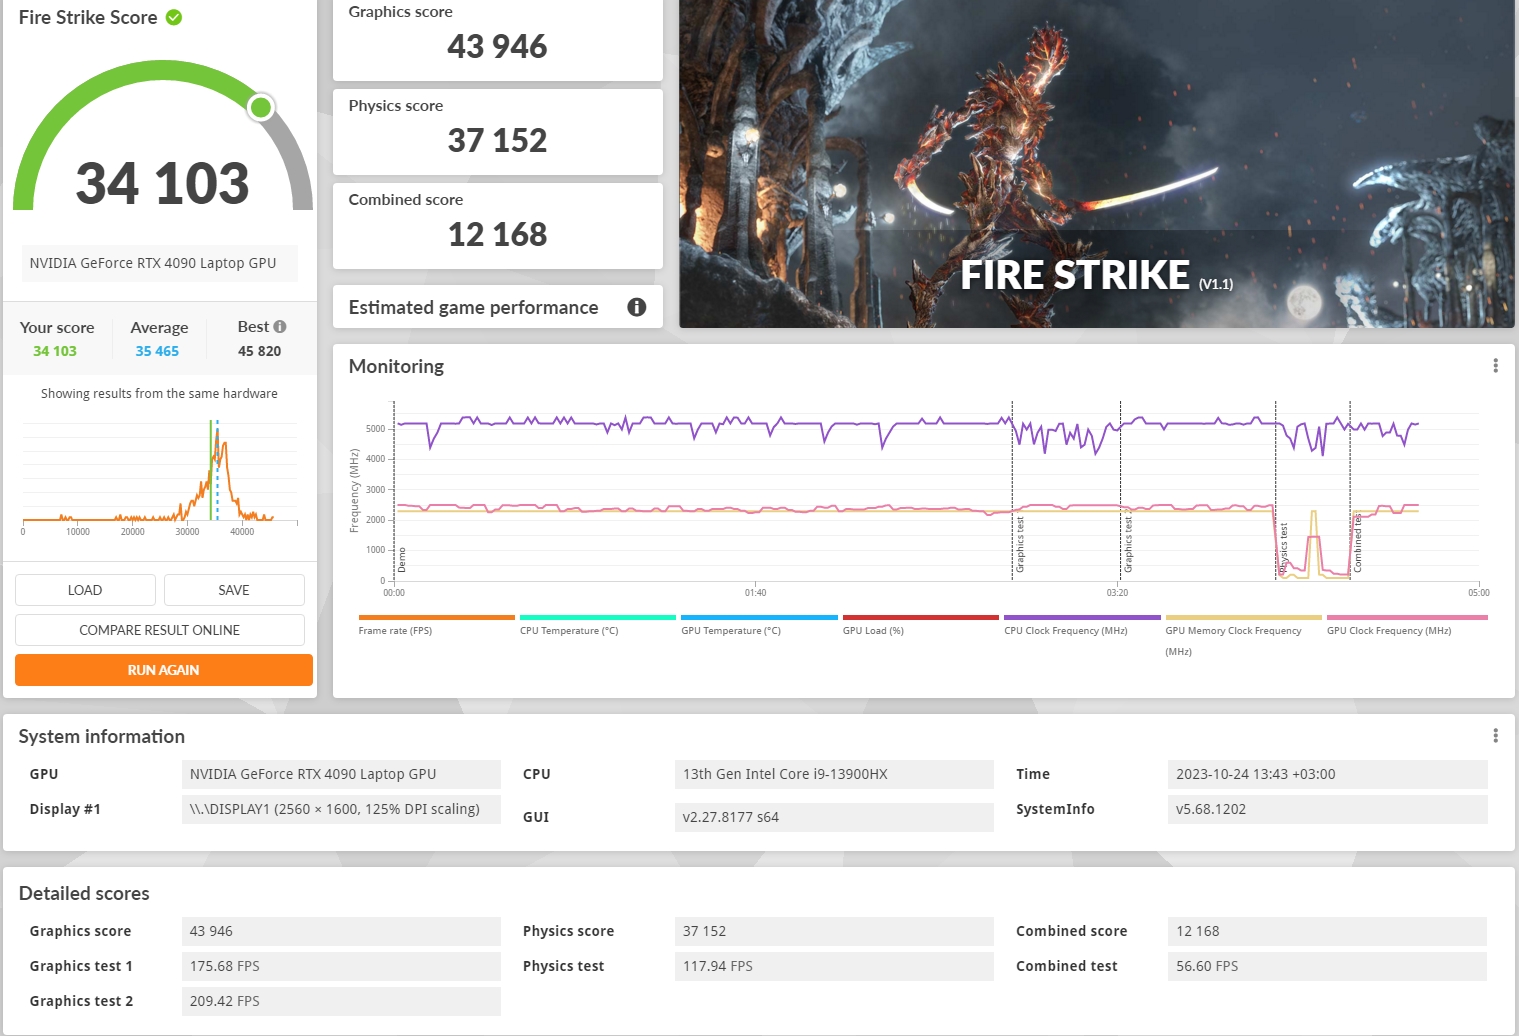Viewport: 1519px width, 1036px height.
Task: Hide GPU Clock Frequency chart line
Action: tap(1388, 631)
